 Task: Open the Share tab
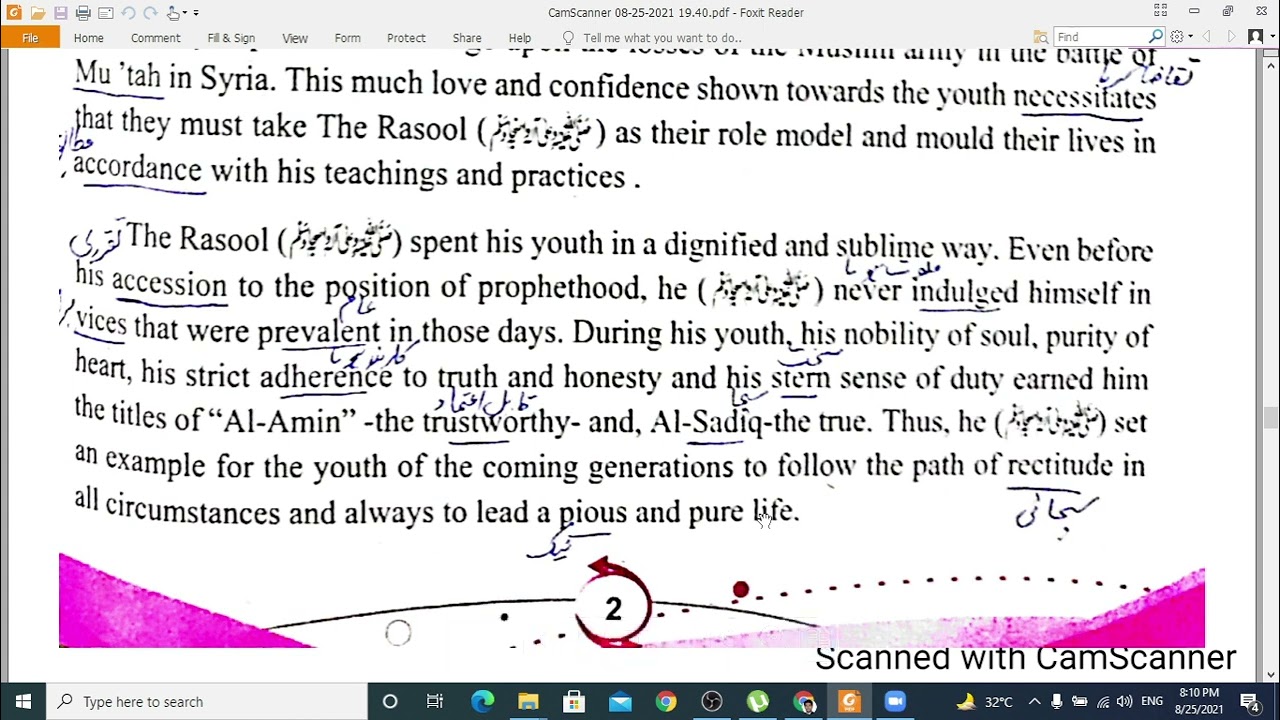click(x=467, y=38)
